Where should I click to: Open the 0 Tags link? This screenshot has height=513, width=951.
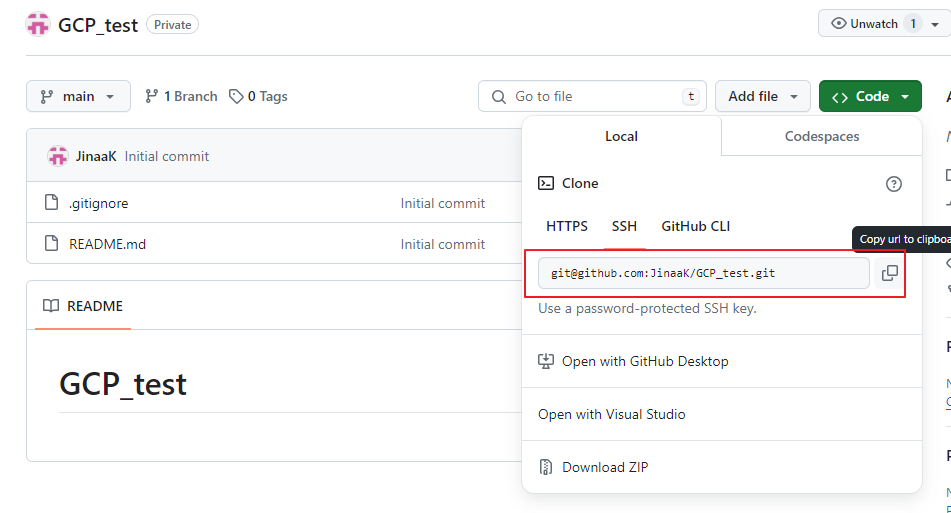coord(258,96)
